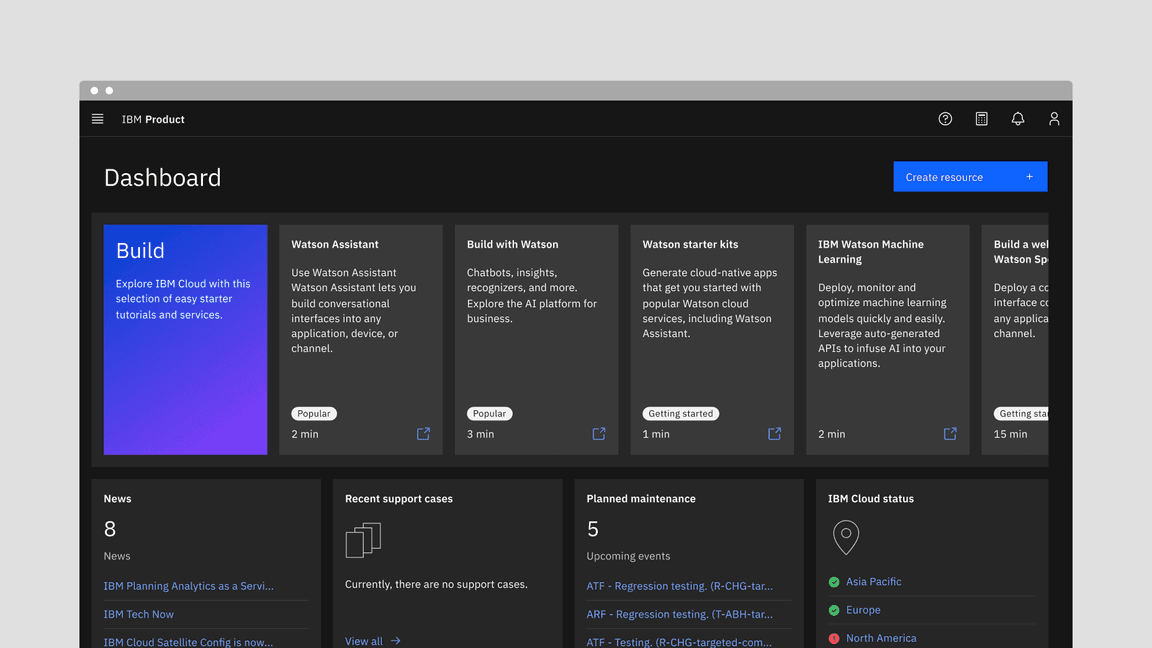
Task: Open the help icon in the header
Action: coord(945,118)
